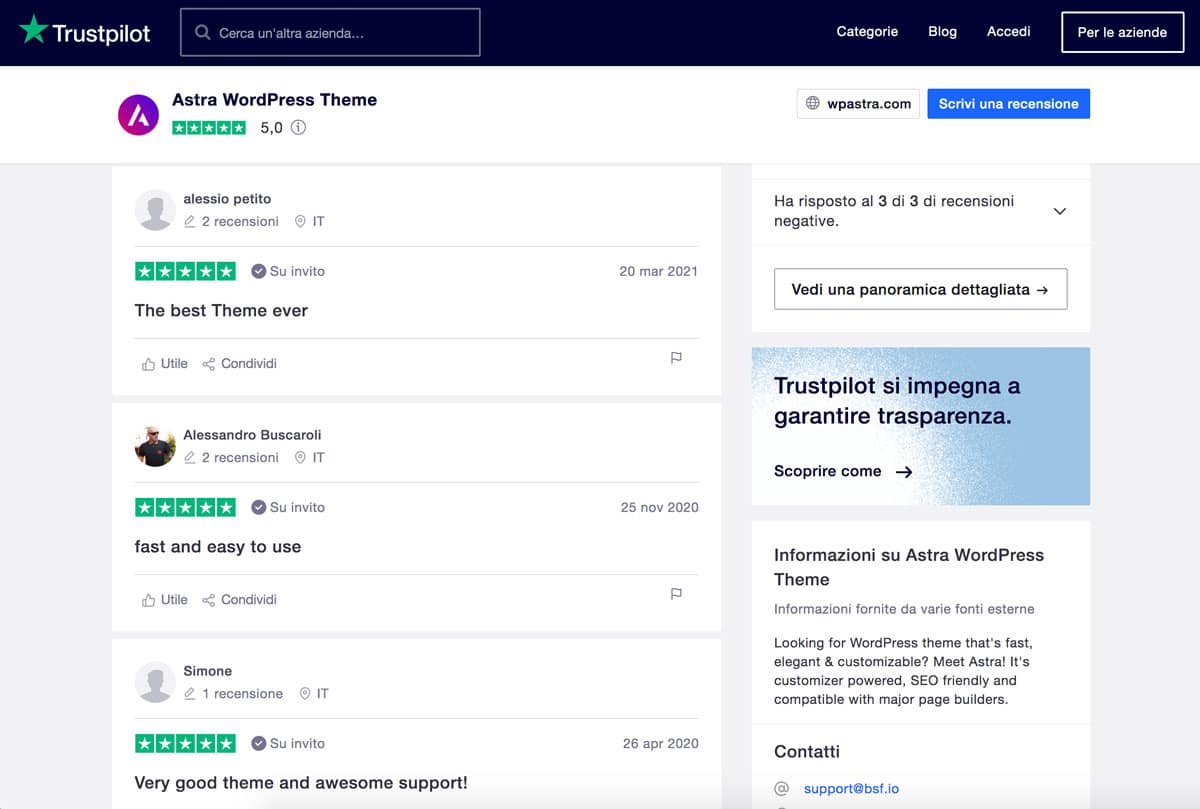Click the arrow next to Scoprire come
Image resolution: width=1200 pixels, height=809 pixels.
(903, 471)
